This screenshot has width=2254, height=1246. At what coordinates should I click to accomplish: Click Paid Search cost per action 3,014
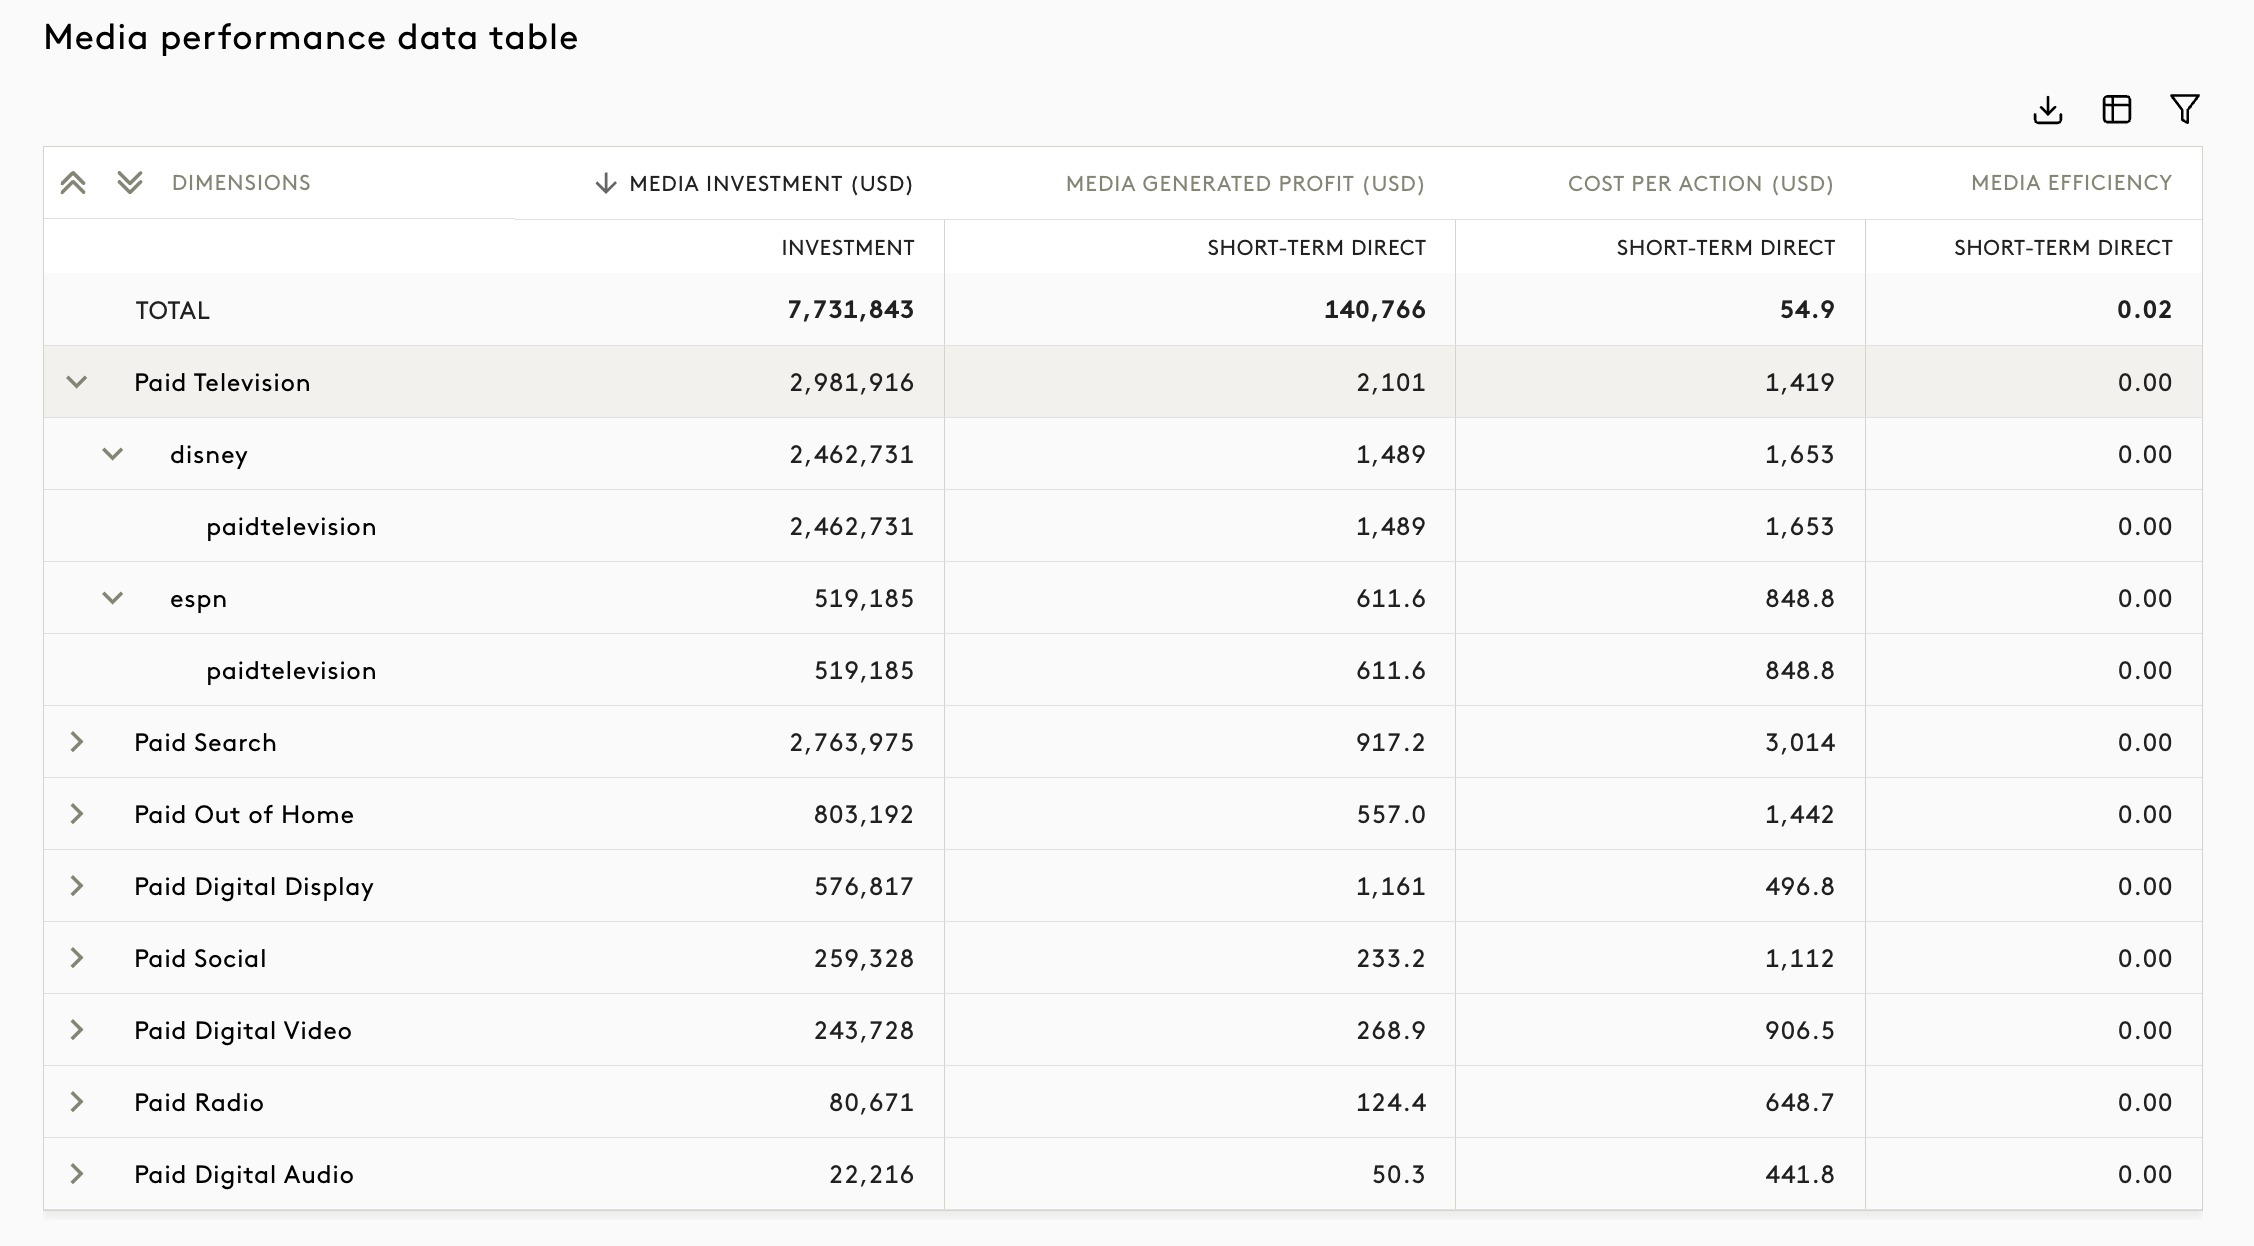1799,742
